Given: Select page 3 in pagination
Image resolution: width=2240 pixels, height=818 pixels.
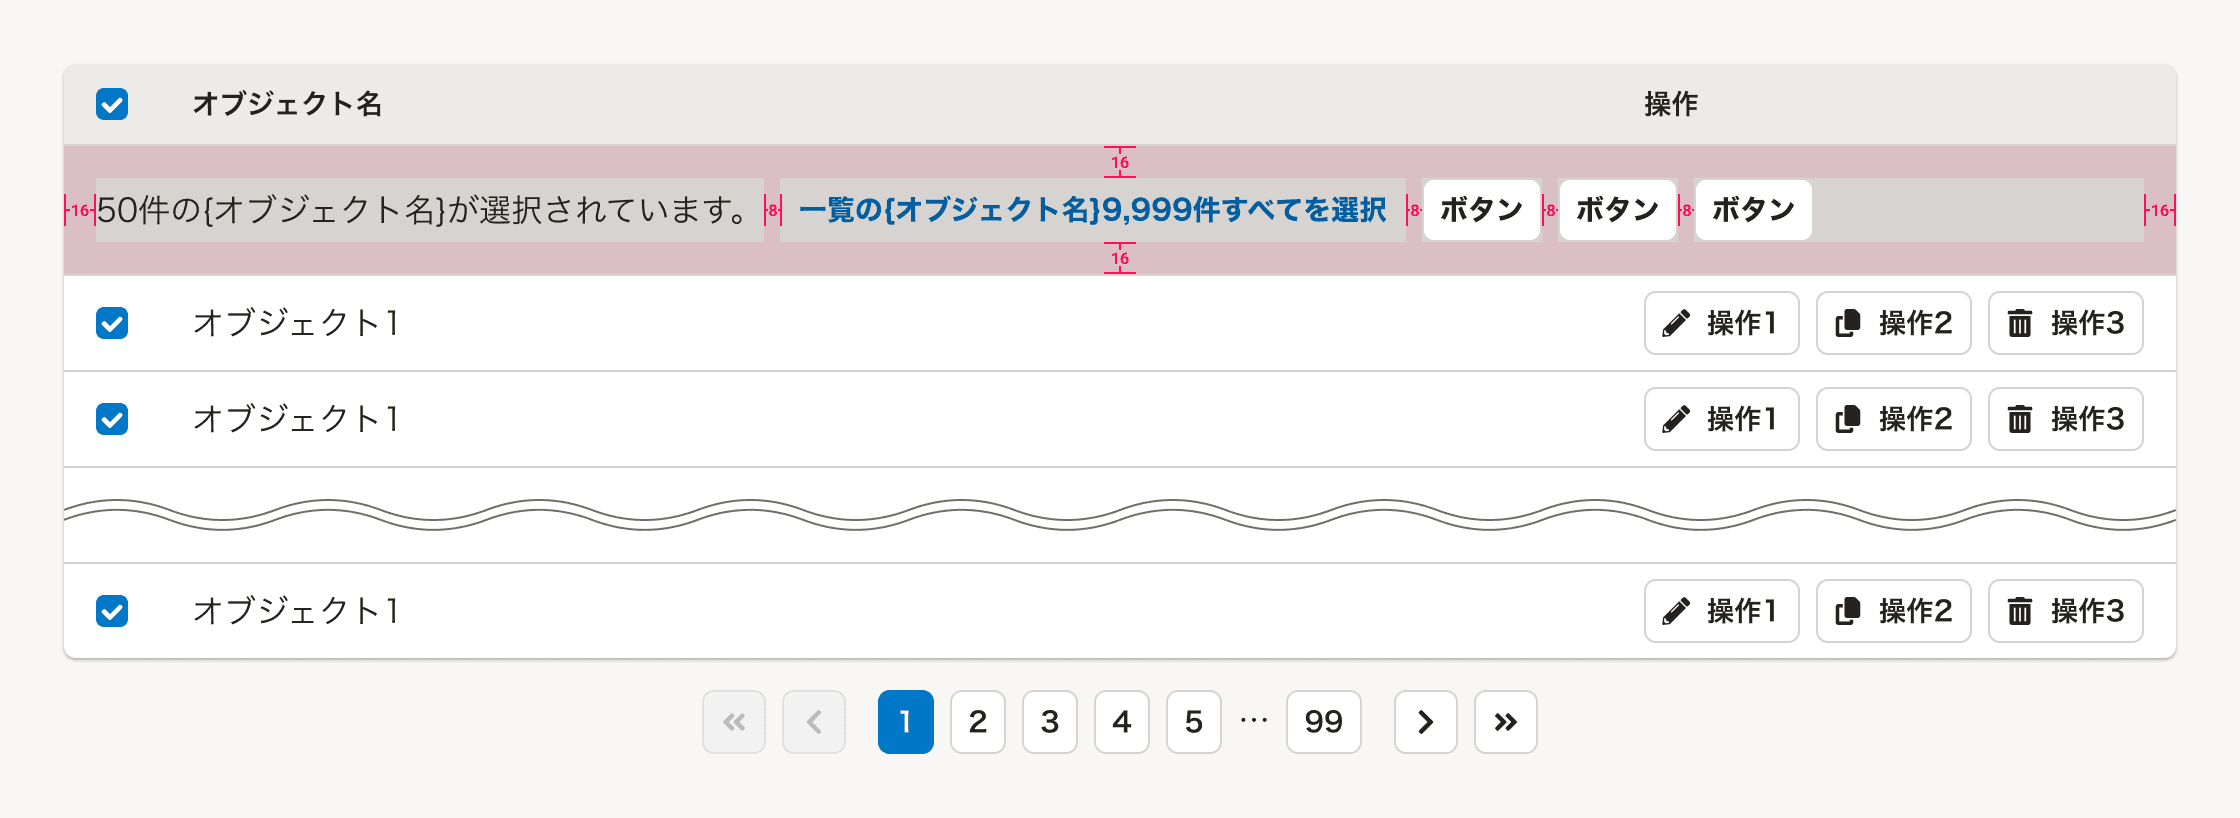Looking at the screenshot, I should tap(1049, 722).
